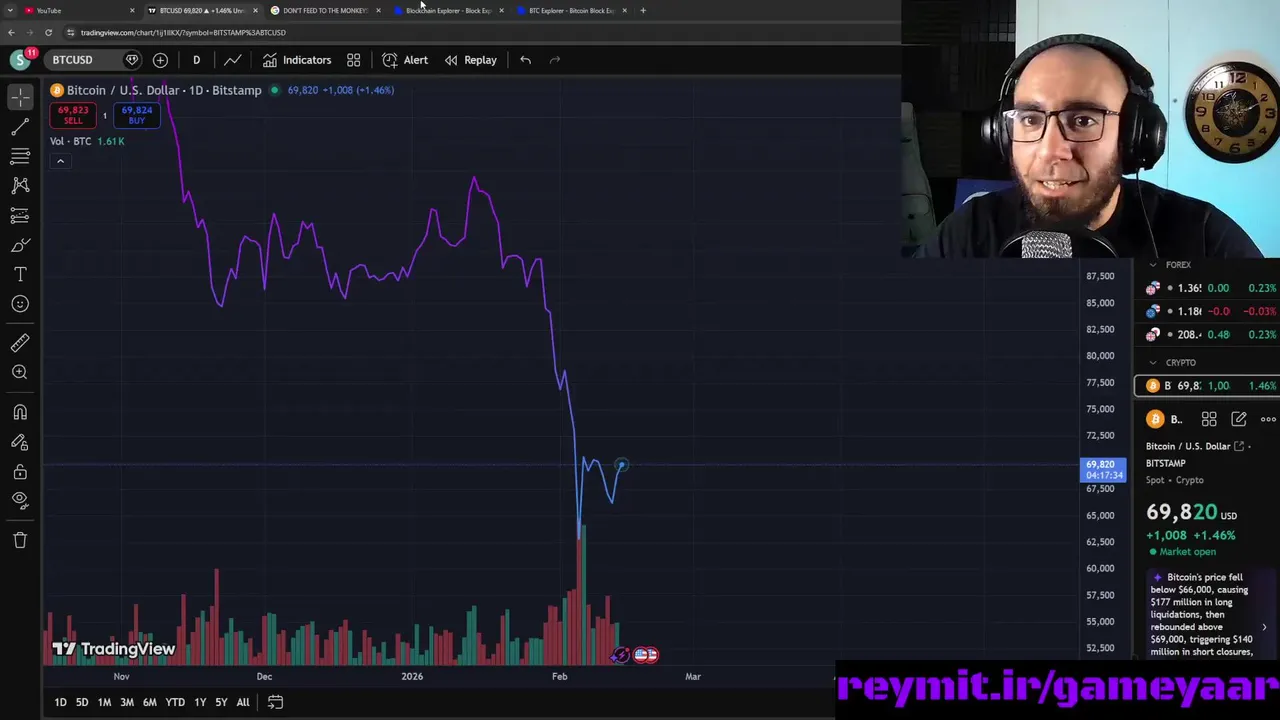This screenshot has width=1280, height=720.
Task: Open the D interval dropdown
Action: pos(196,60)
